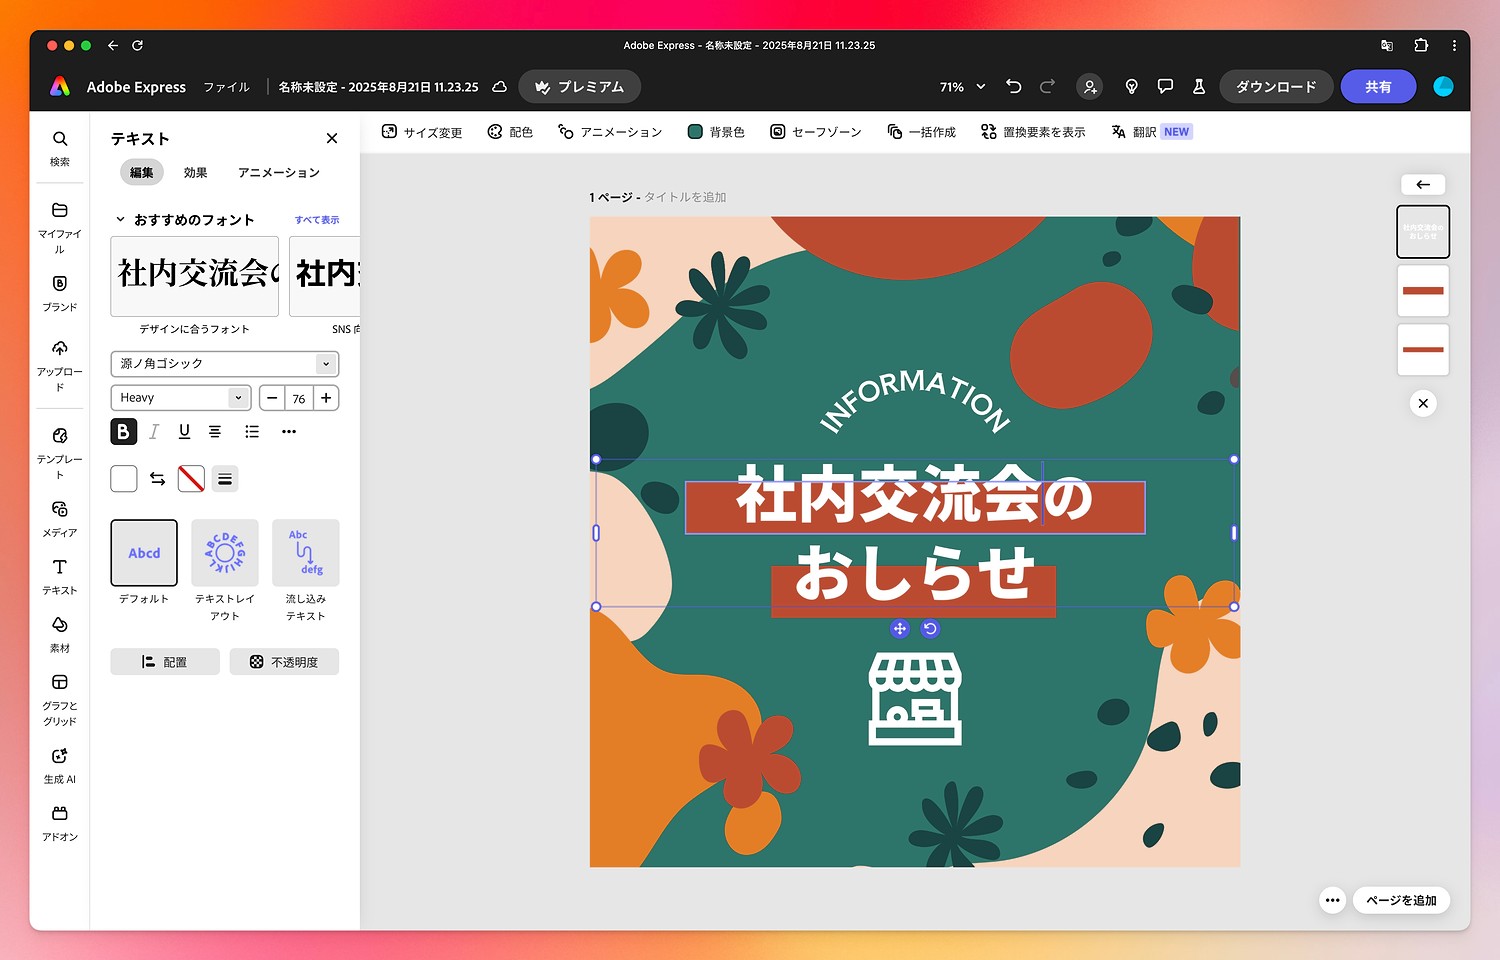
Task: Toggle underline text formatting
Action: 184,432
